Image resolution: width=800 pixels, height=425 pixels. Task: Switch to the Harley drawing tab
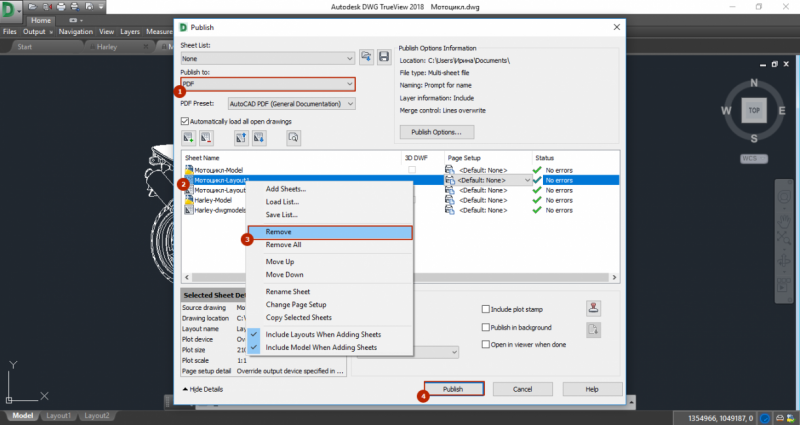click(107, 46)
